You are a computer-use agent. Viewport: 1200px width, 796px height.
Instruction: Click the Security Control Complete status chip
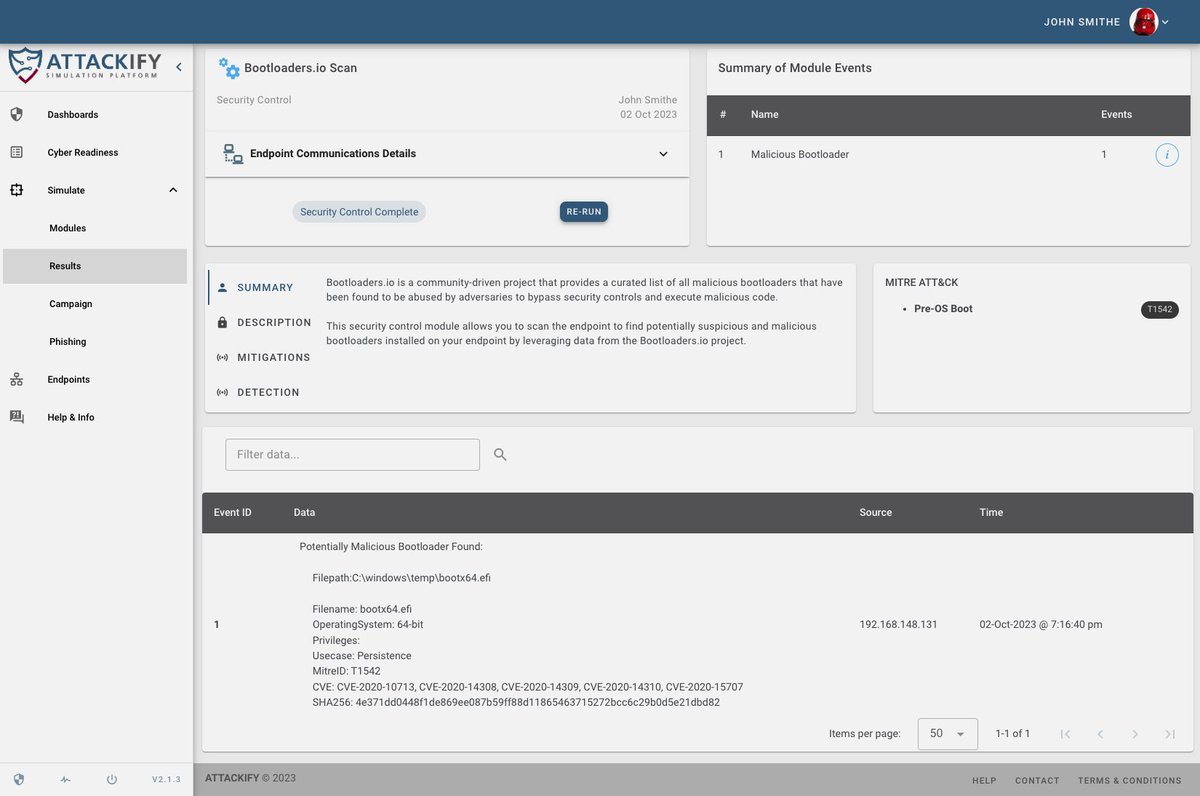359,212
